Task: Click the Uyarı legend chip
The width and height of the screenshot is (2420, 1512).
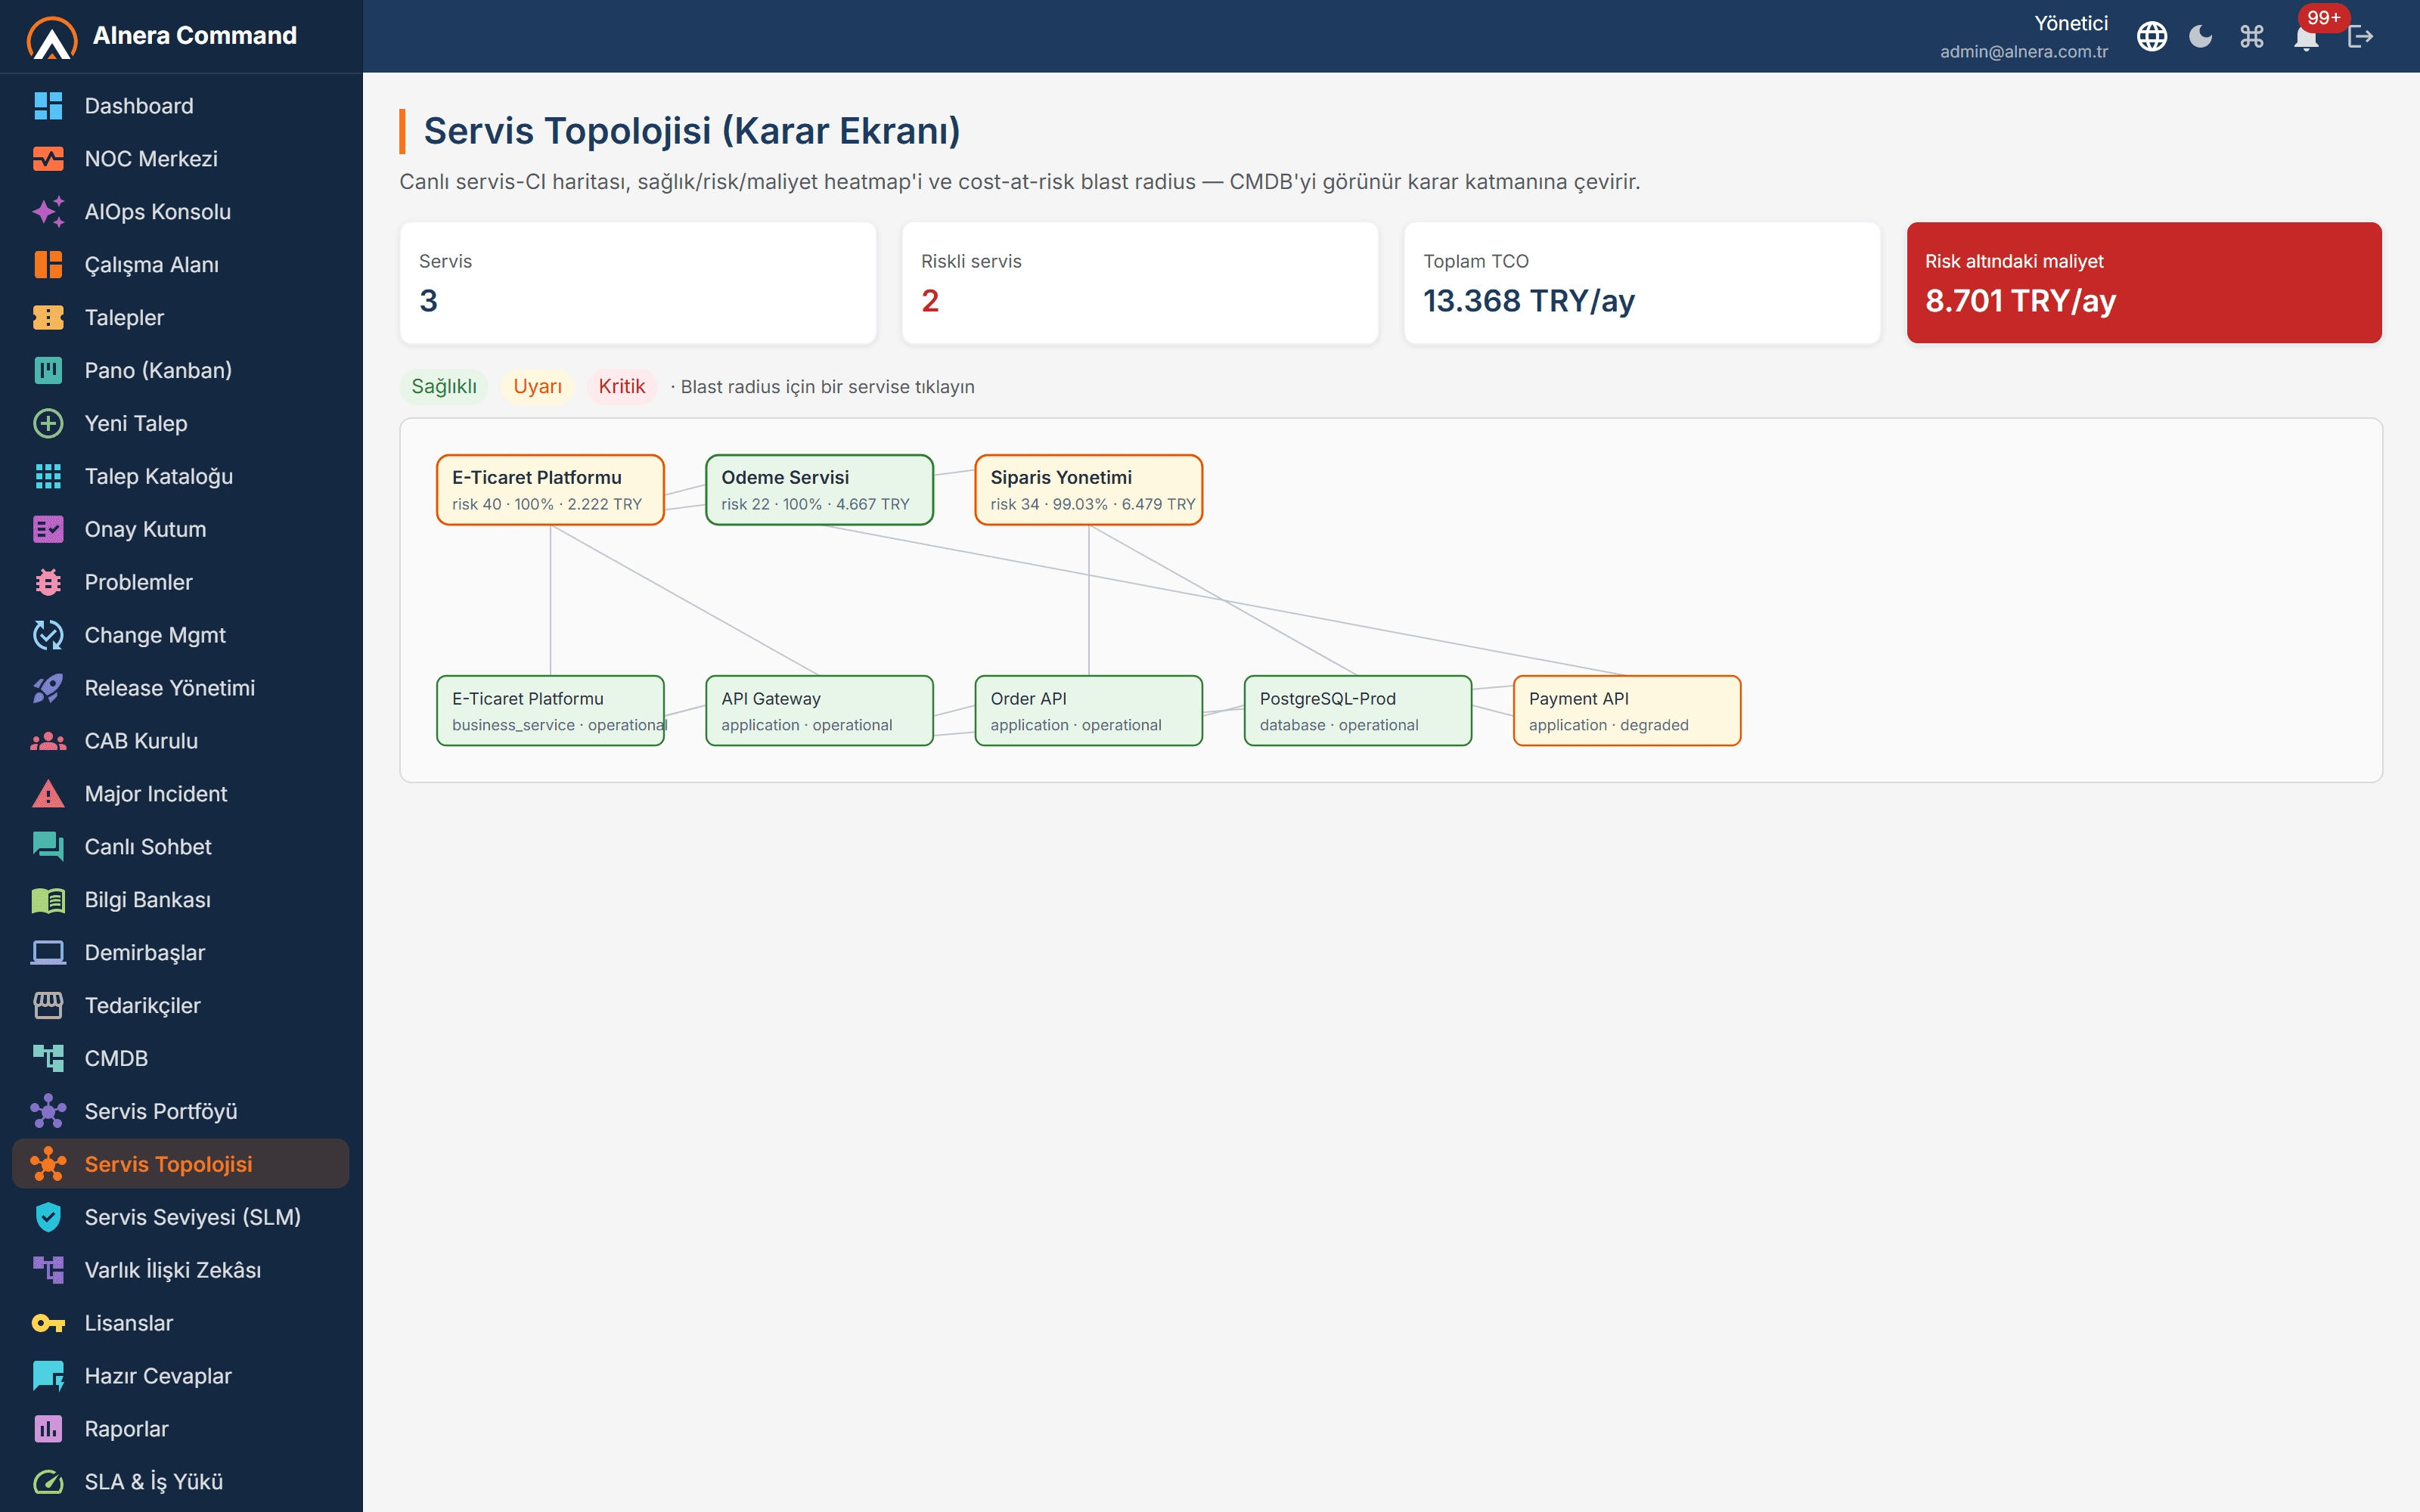Action: coord(537,387)
